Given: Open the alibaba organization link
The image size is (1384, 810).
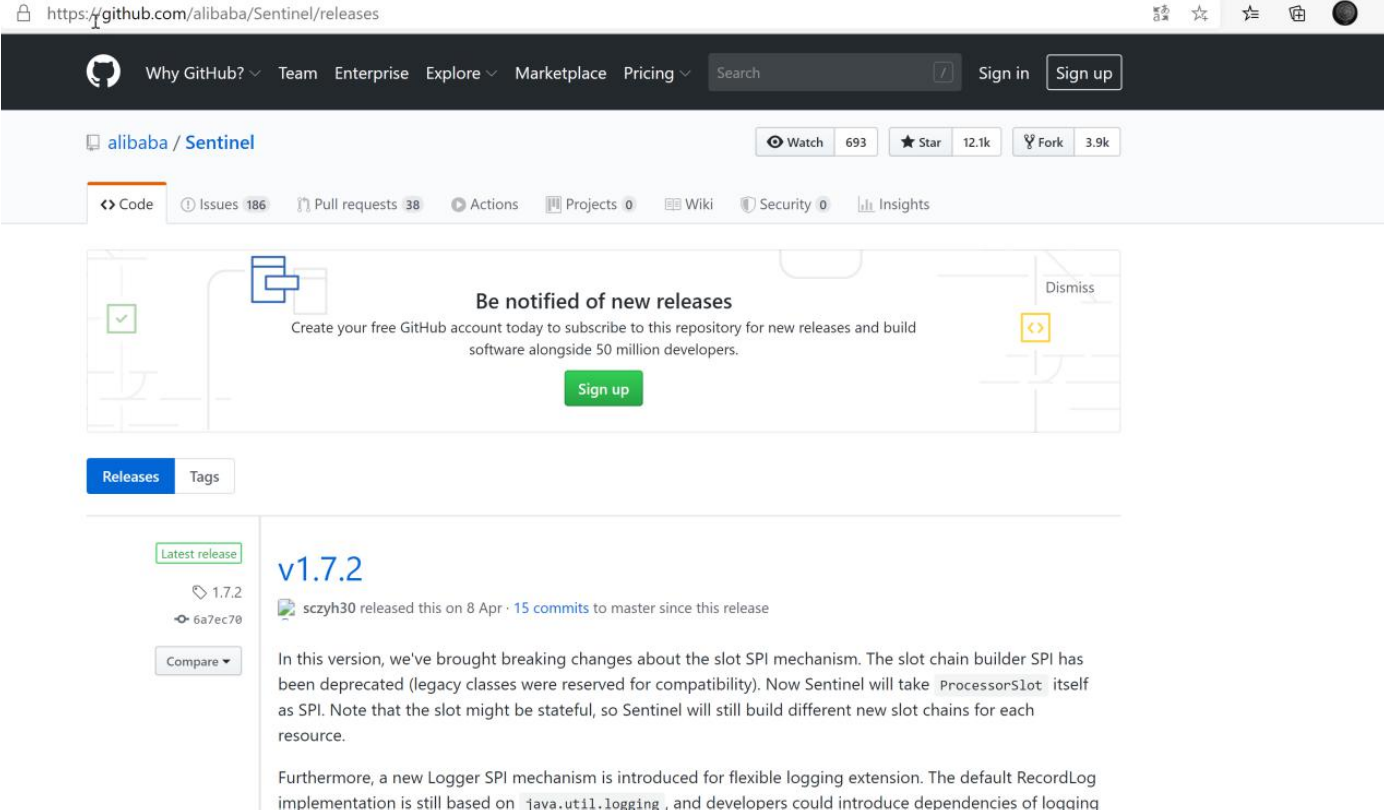Looking at the screenshot, I should [x=137, y=143].
